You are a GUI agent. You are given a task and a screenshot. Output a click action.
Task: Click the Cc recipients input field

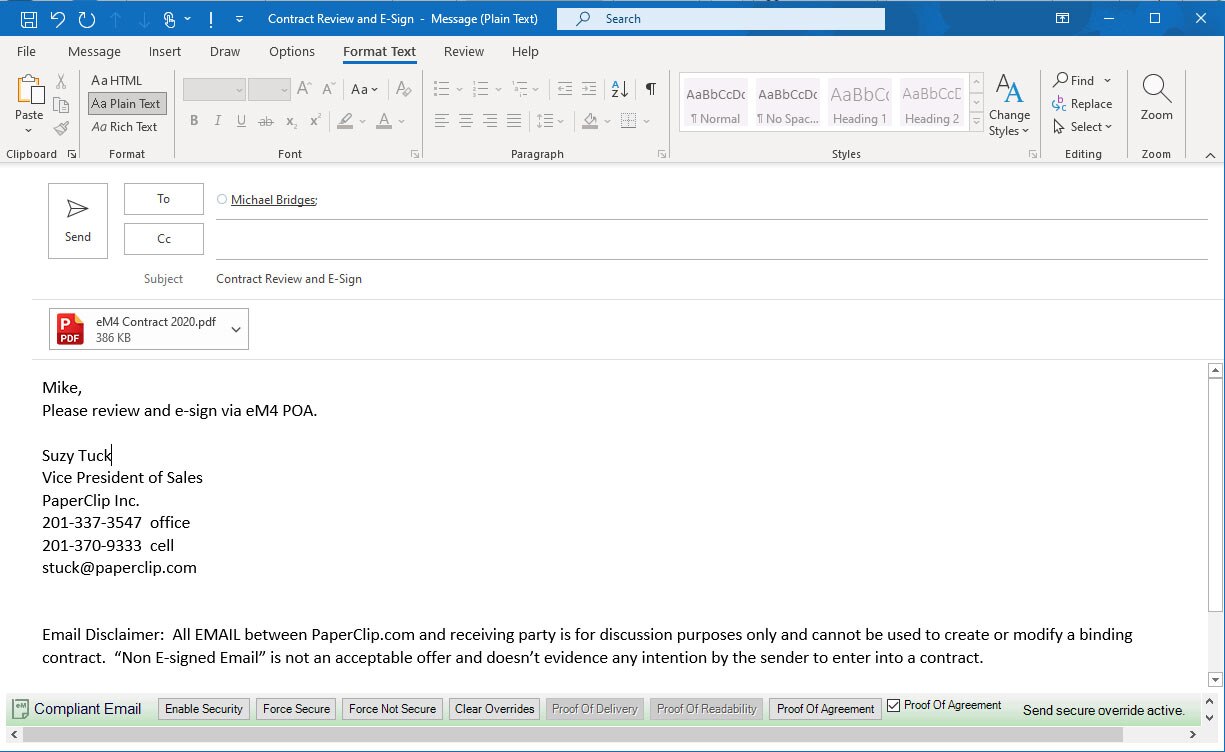pos(710,239)
